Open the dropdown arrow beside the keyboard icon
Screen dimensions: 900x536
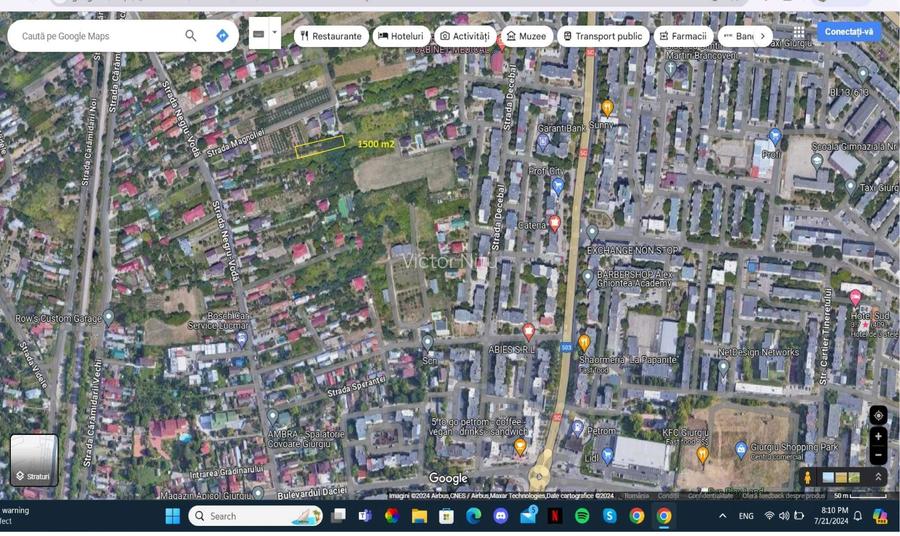[x=275, y=32]
